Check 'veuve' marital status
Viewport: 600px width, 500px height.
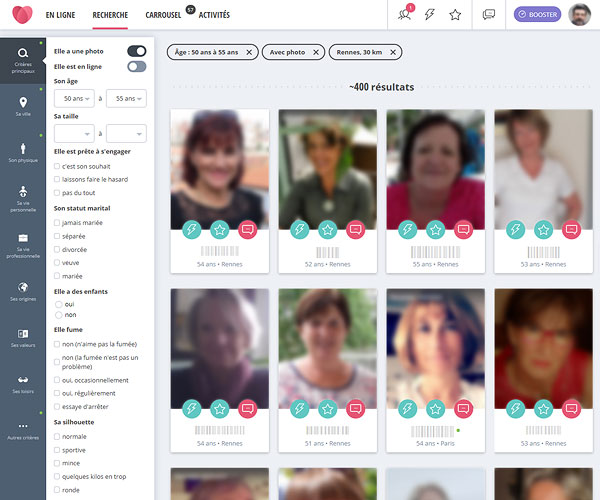pos(57,262)
